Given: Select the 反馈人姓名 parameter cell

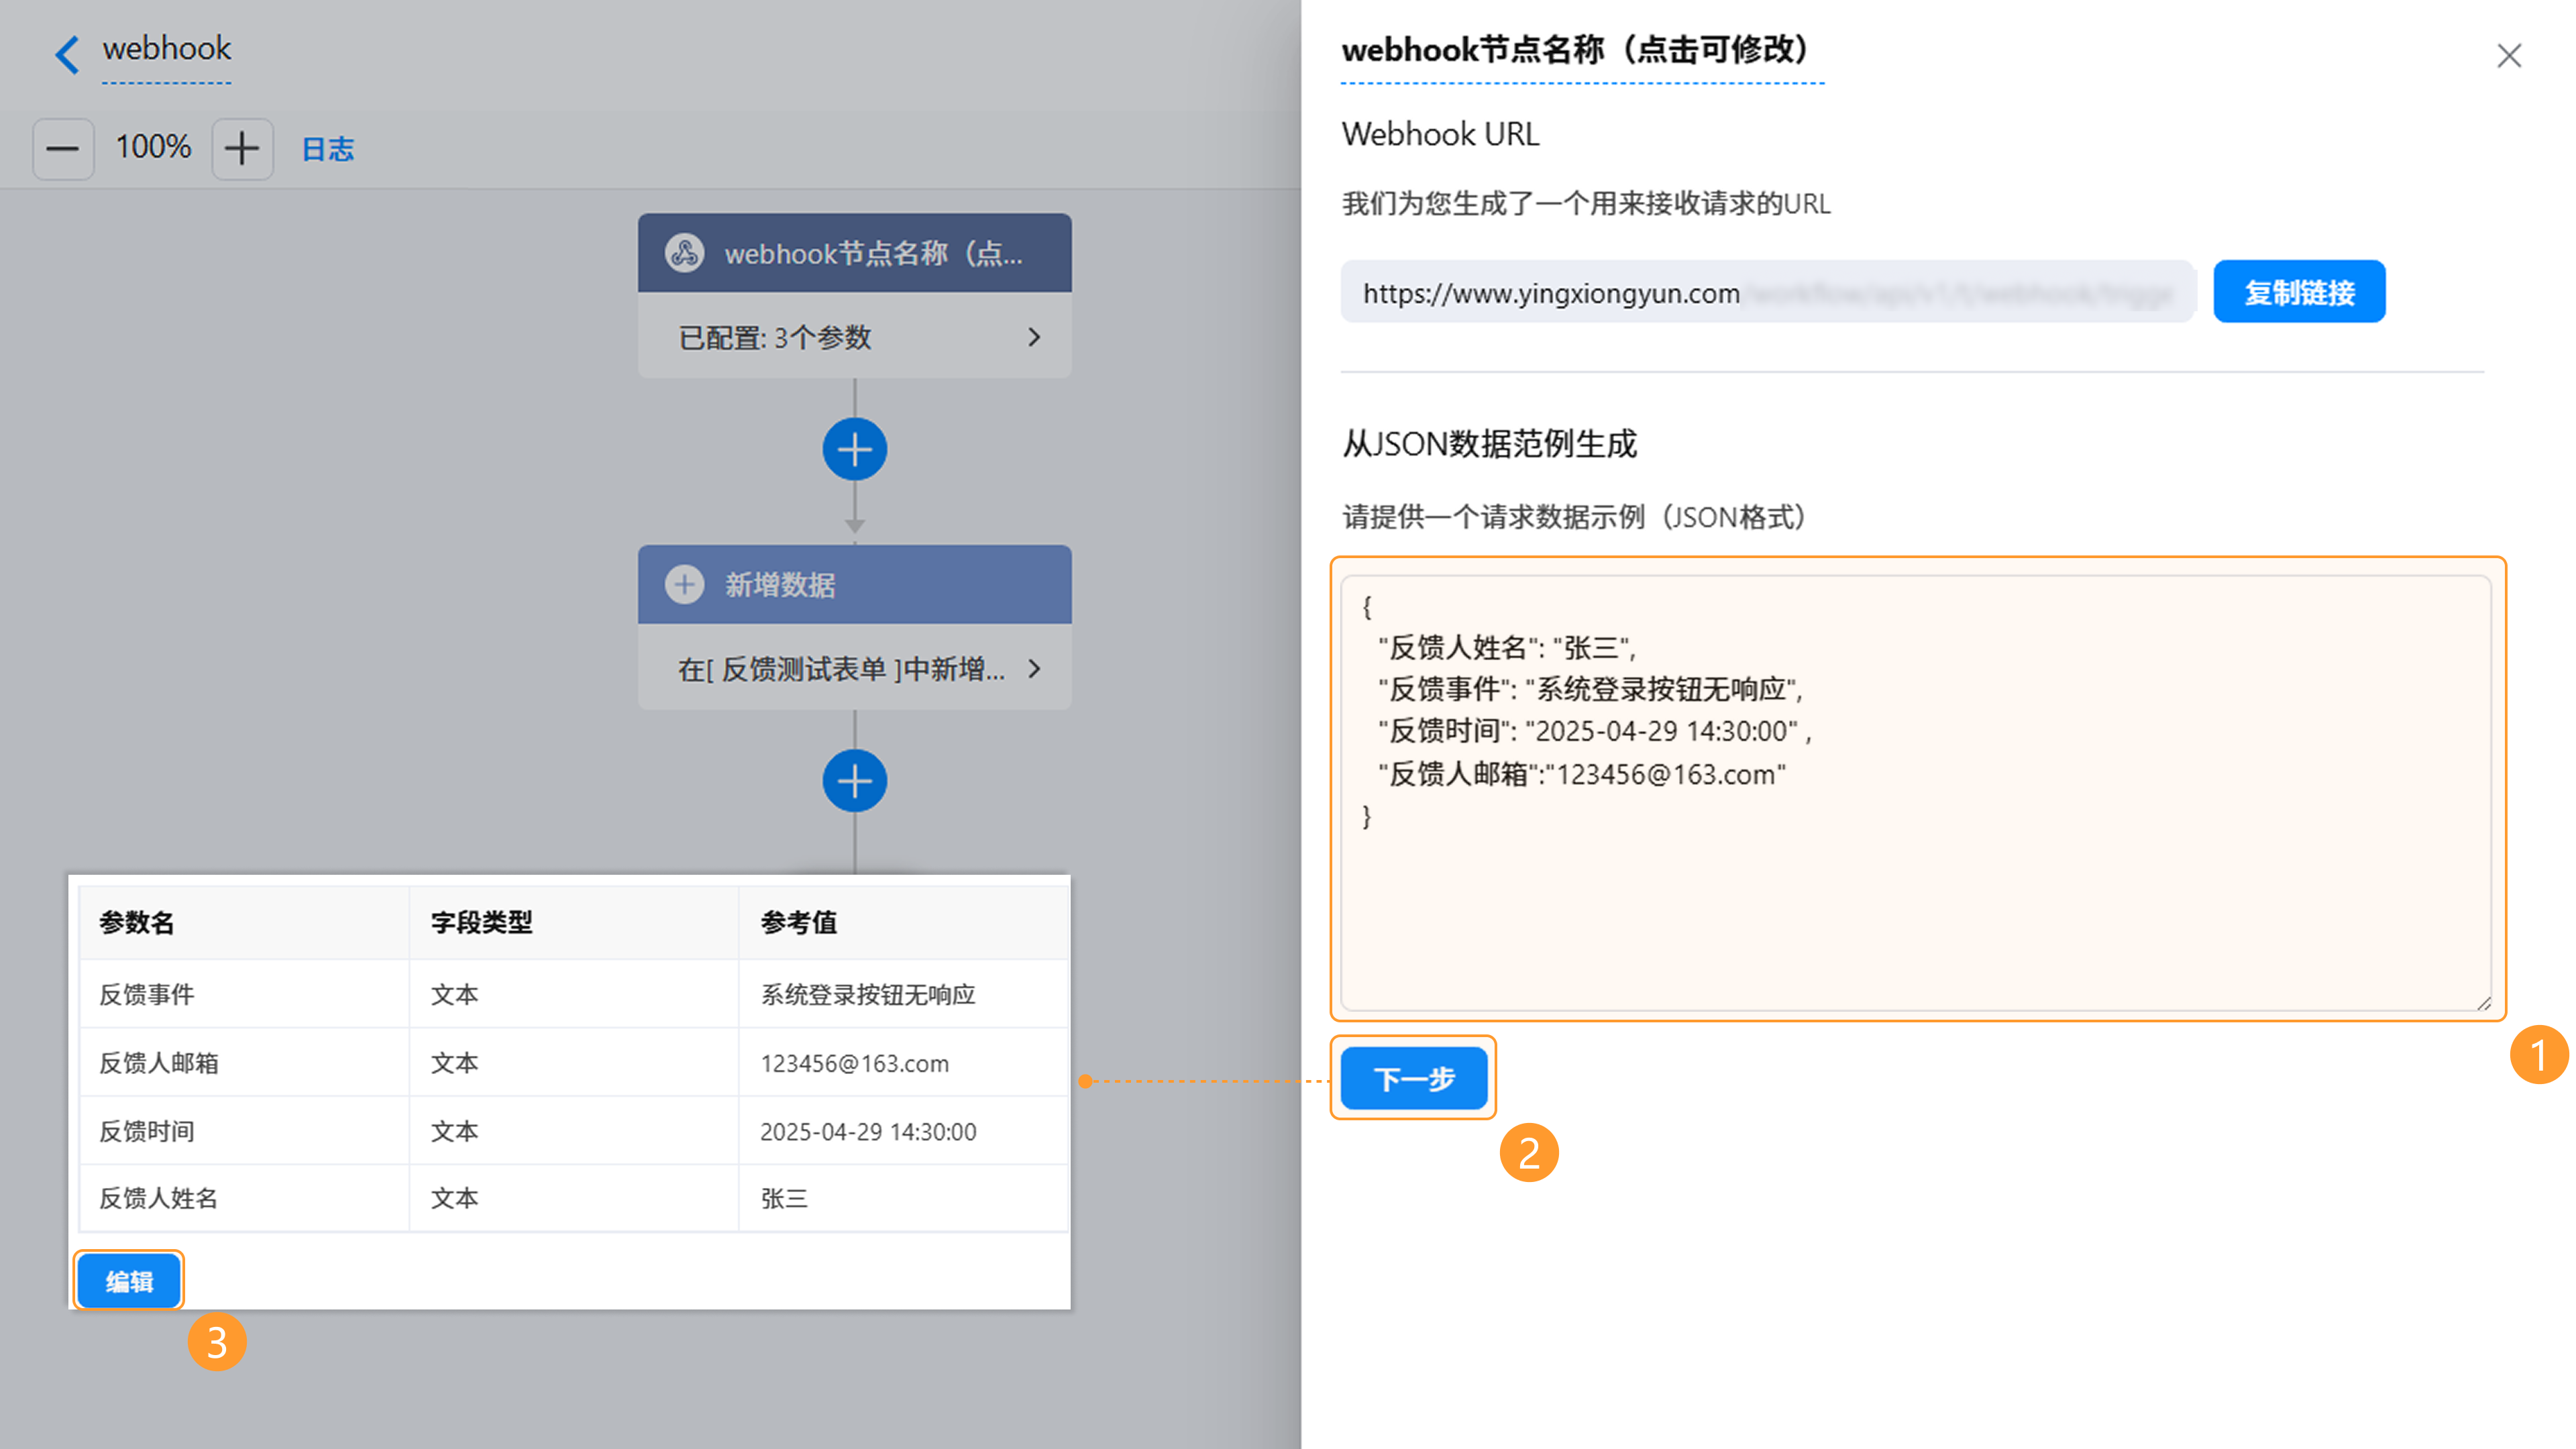Looking at the screenshot, I should (x=244, y=1198).
